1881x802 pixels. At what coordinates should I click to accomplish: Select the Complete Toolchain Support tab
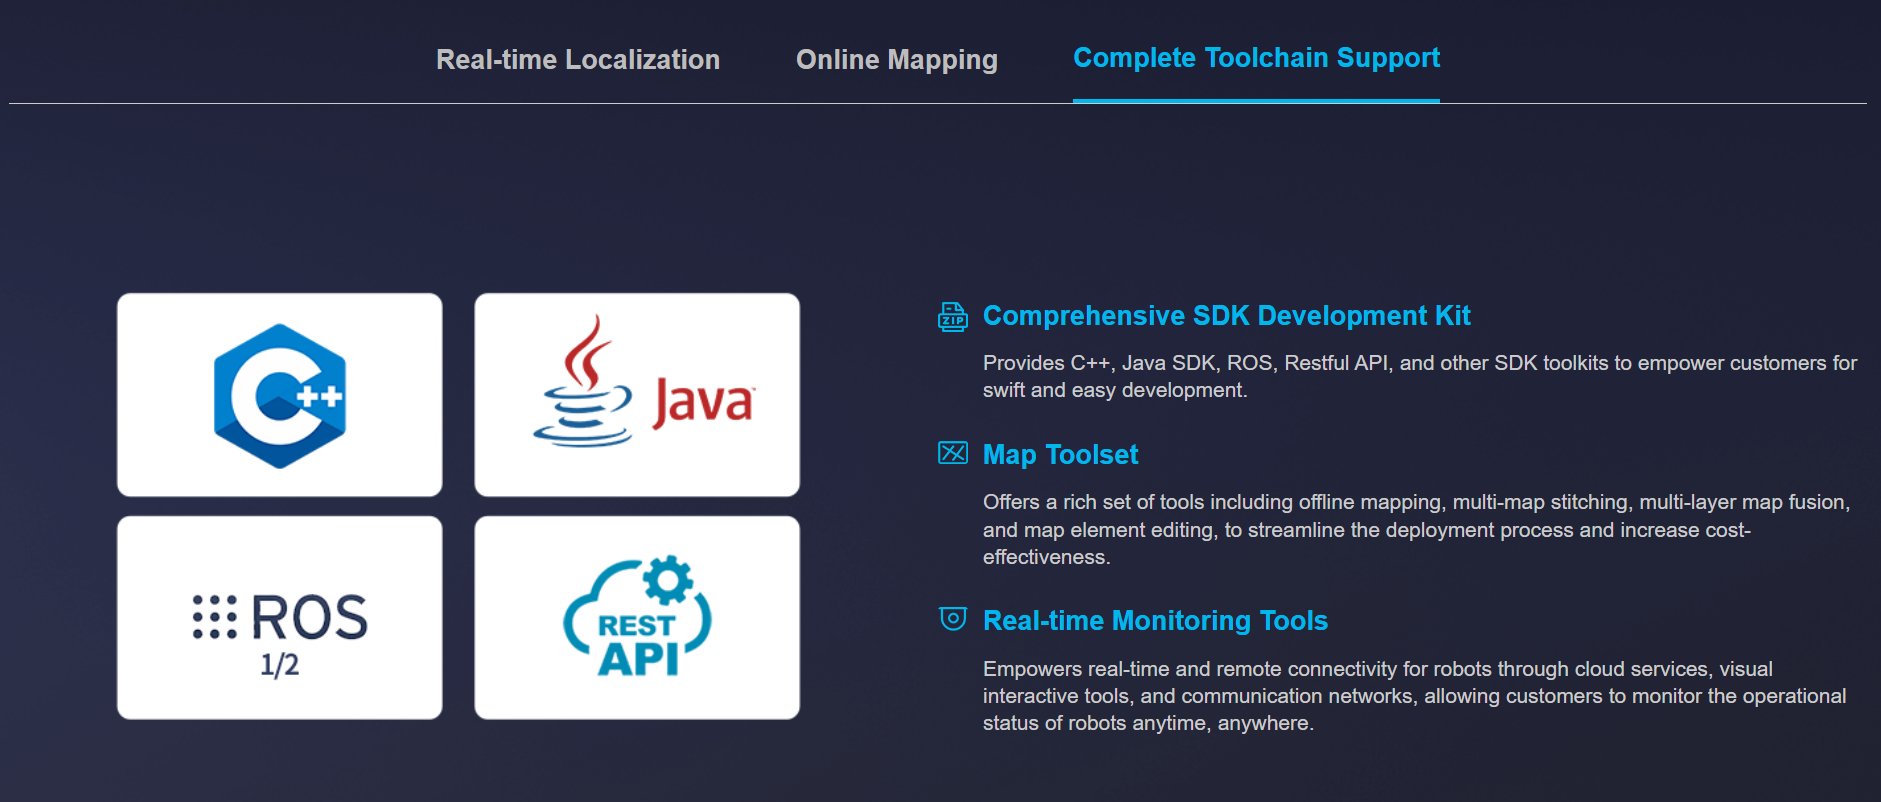click(x=1256, y=58)
